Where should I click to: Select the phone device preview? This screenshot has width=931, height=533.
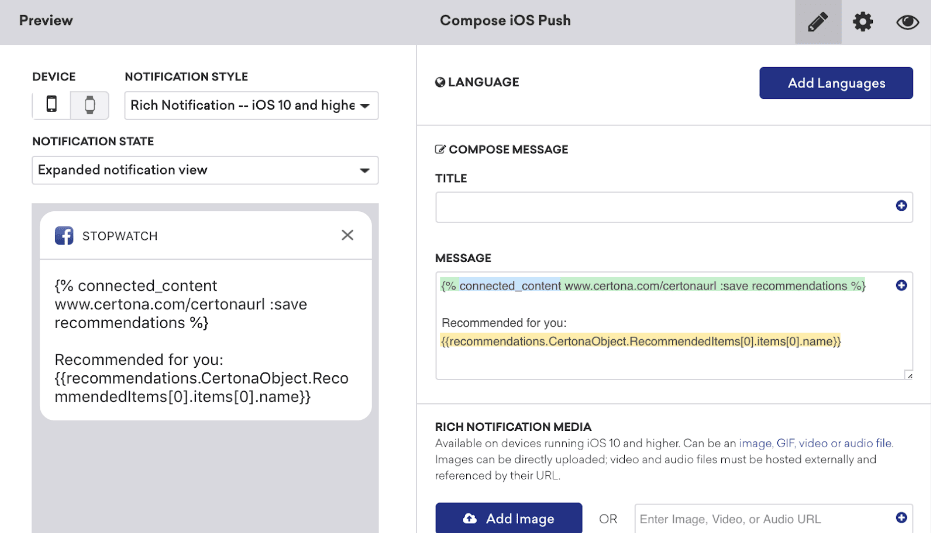click(52, 105)
